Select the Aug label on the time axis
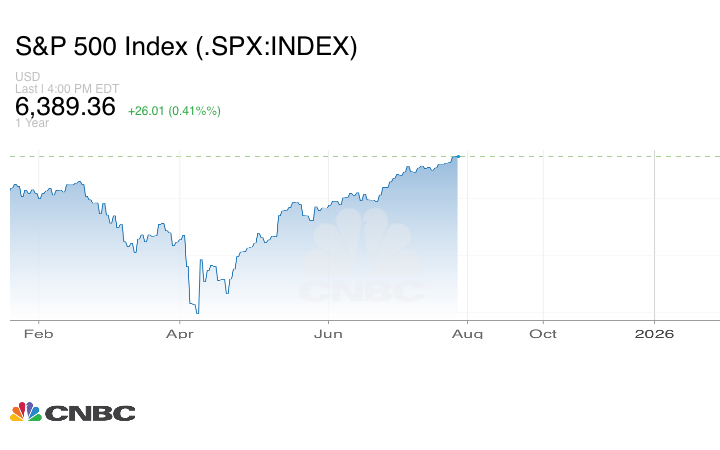 point(469,334)
